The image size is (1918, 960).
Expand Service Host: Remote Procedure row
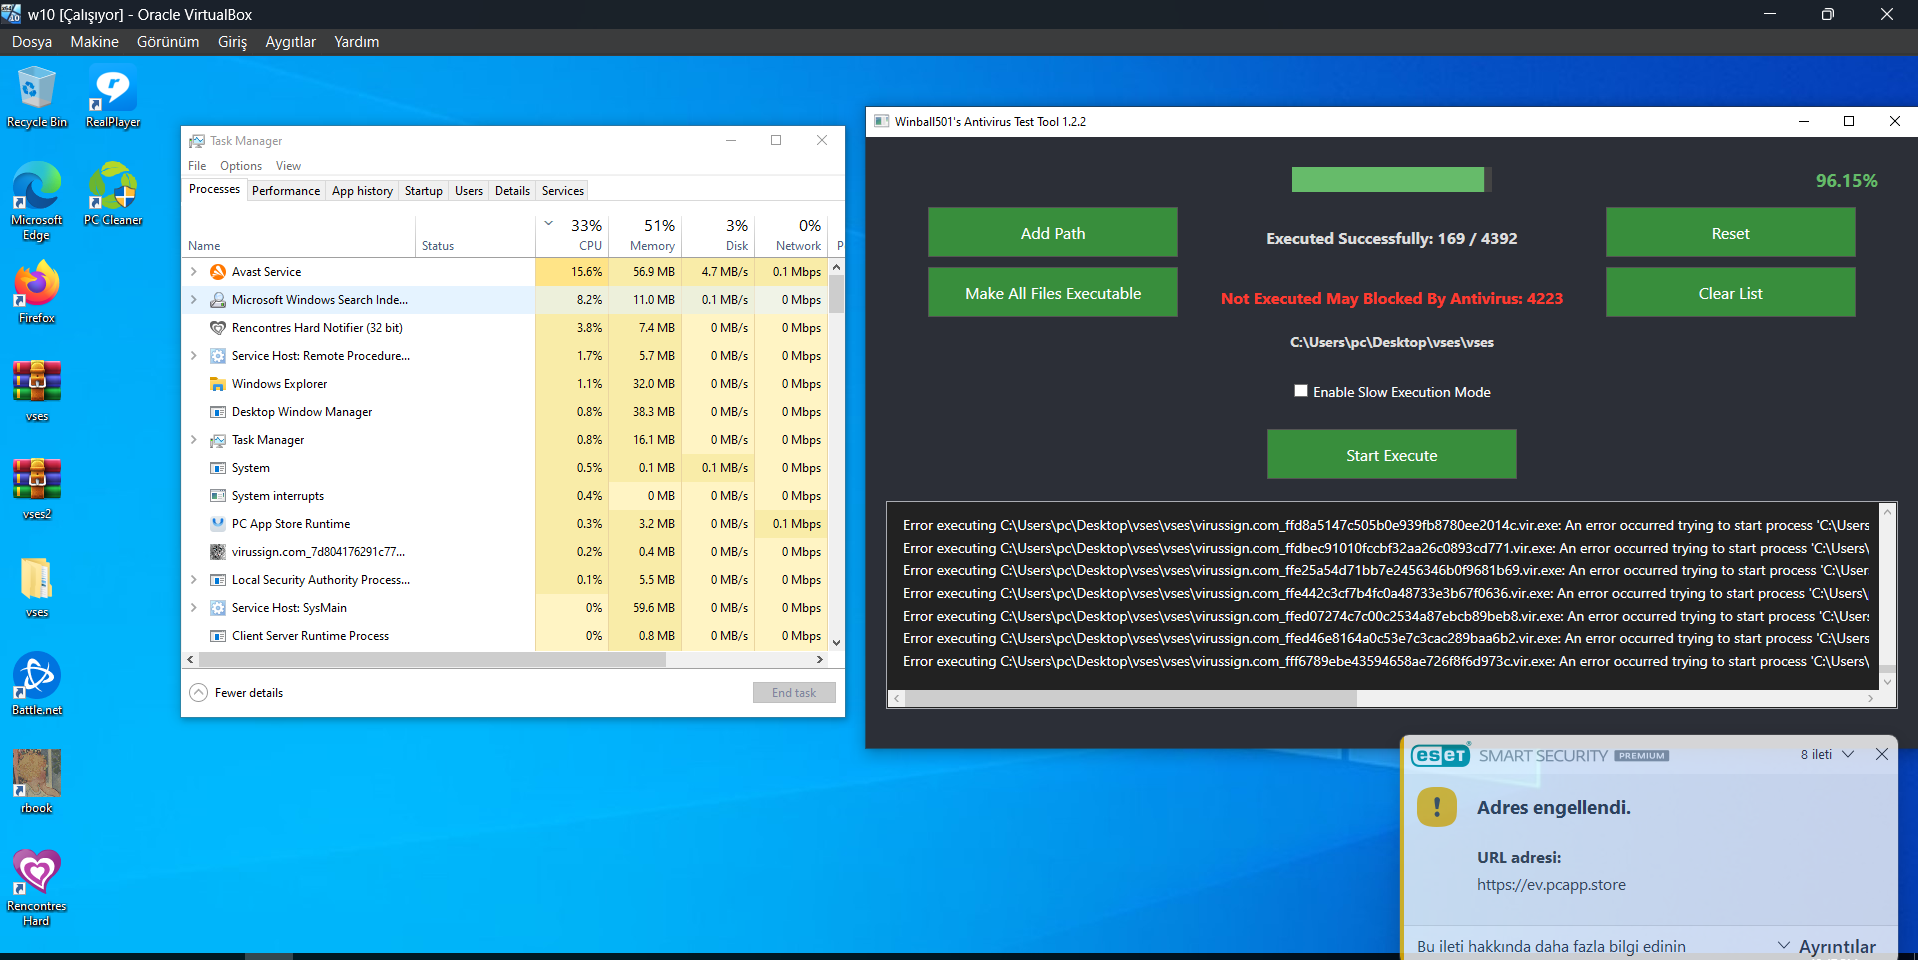(x=194, y=356)
